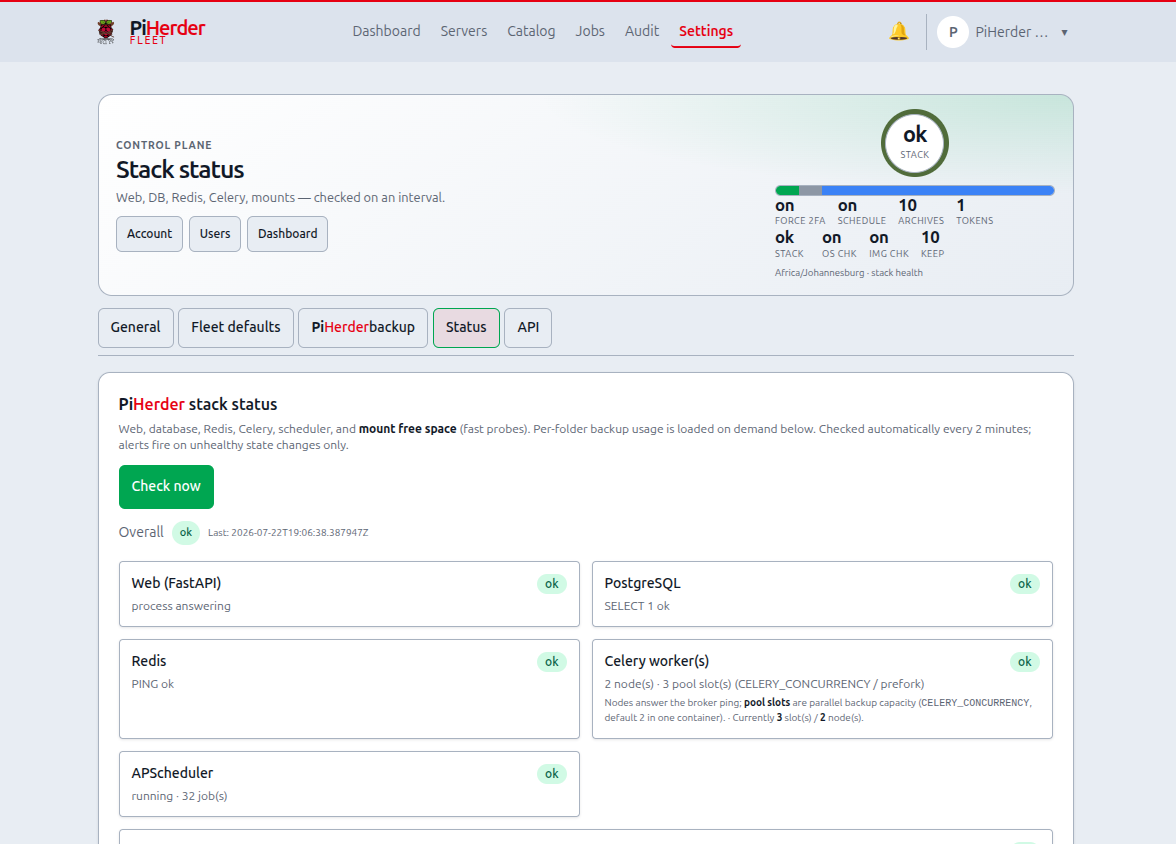Screen dimensions: 1176x844
Task: Click the PiHerder raspberry logo icon
Action: coord(106,32)
